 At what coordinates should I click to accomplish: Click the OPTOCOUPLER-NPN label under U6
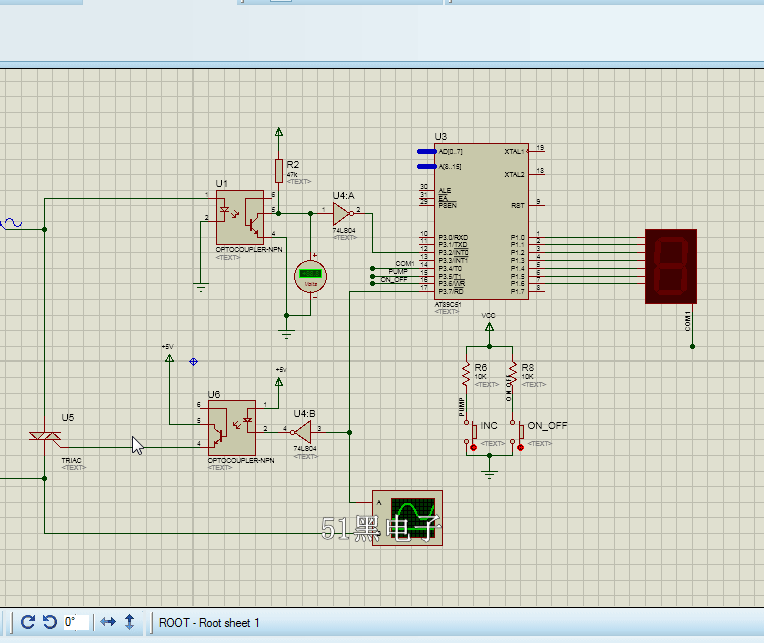pyautogui.click(x=241, y=460)
